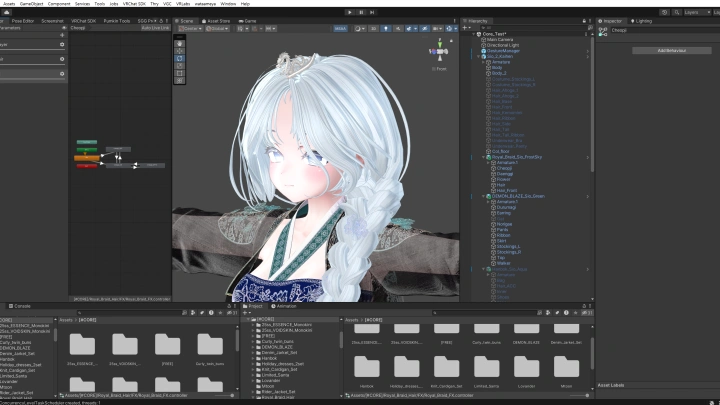
Task: Toggle scene lighting lightbulb button
Action: pyautogui.click(x=386, y=28)
